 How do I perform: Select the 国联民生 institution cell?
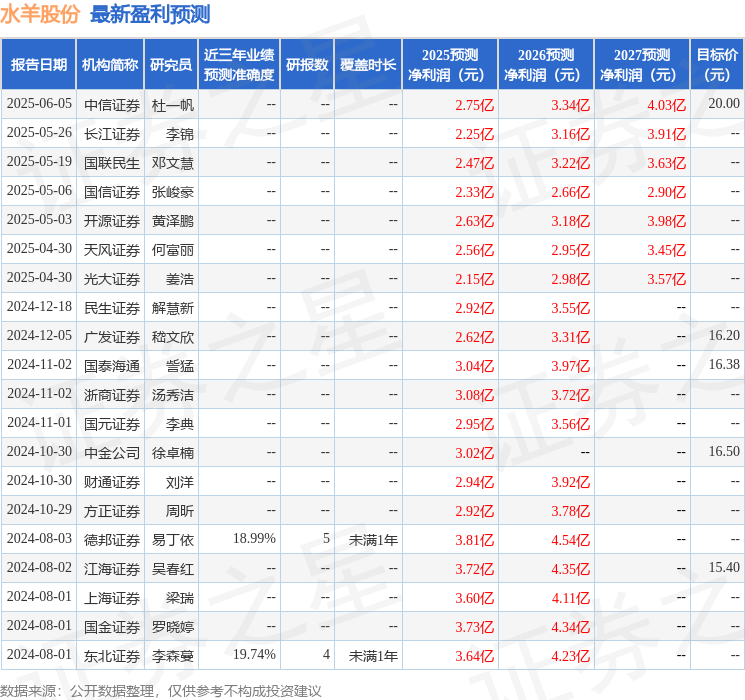[112, 163]
